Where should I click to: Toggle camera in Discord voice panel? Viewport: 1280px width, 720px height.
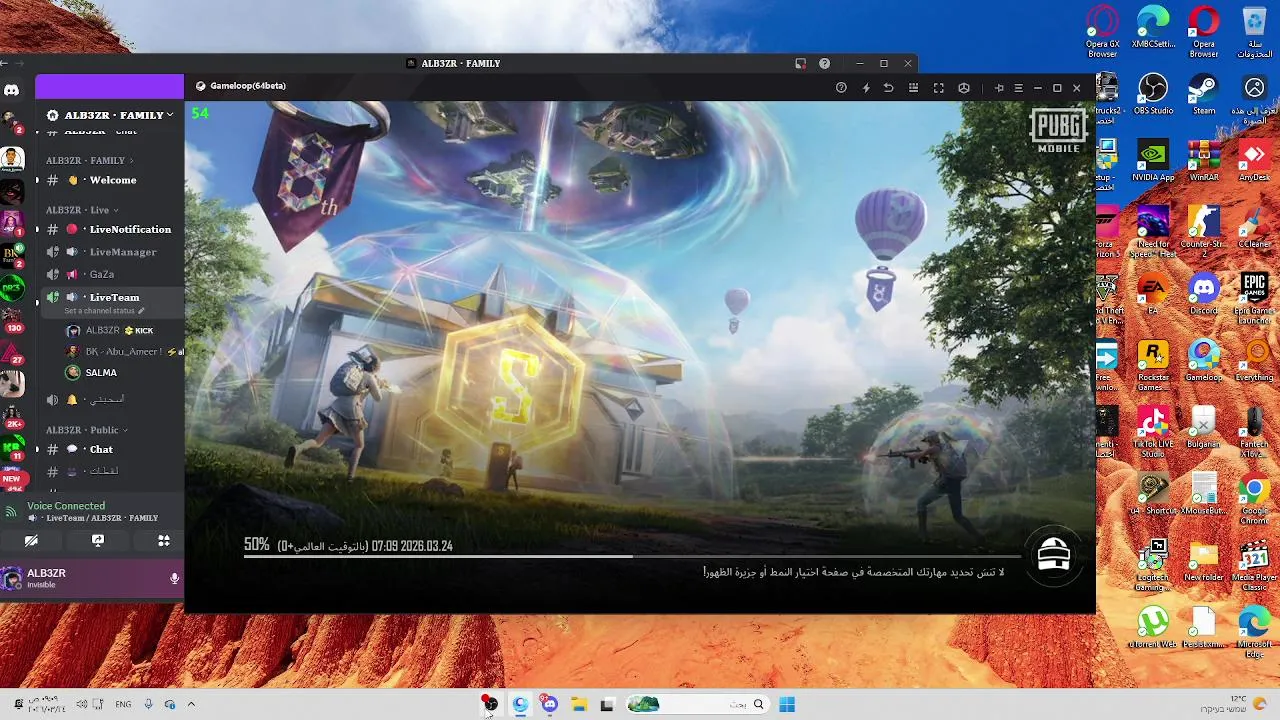(x=32, y=540)
